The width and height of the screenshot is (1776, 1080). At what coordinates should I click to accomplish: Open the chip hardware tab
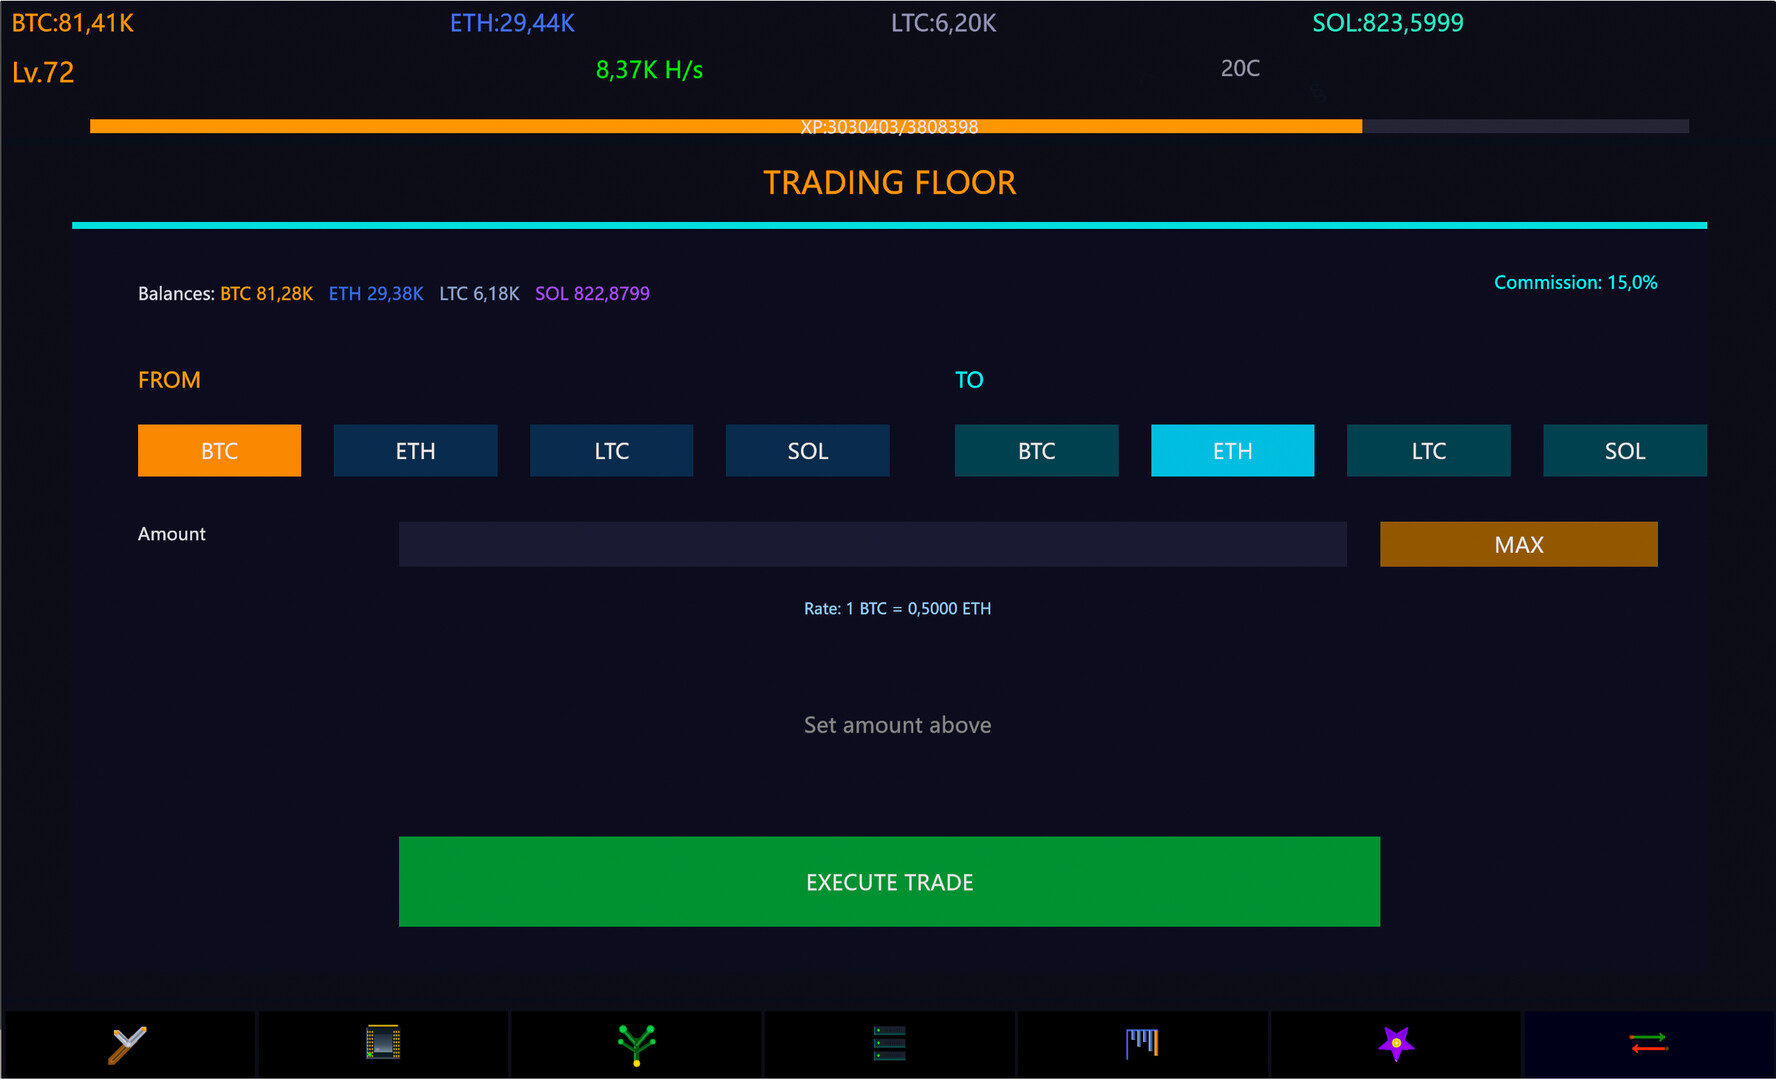pos(383,1044)
